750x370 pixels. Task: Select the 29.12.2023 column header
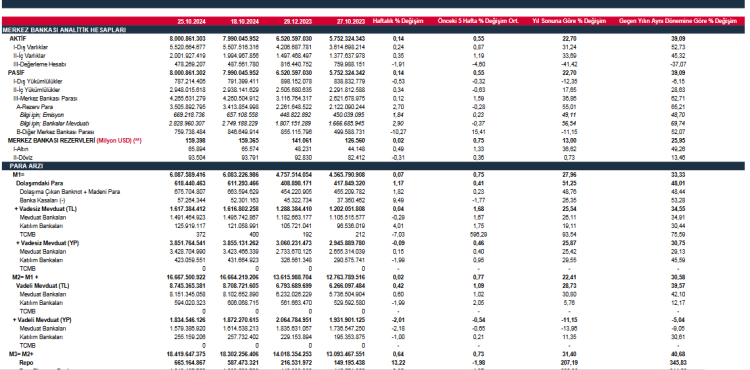point(298,22)
